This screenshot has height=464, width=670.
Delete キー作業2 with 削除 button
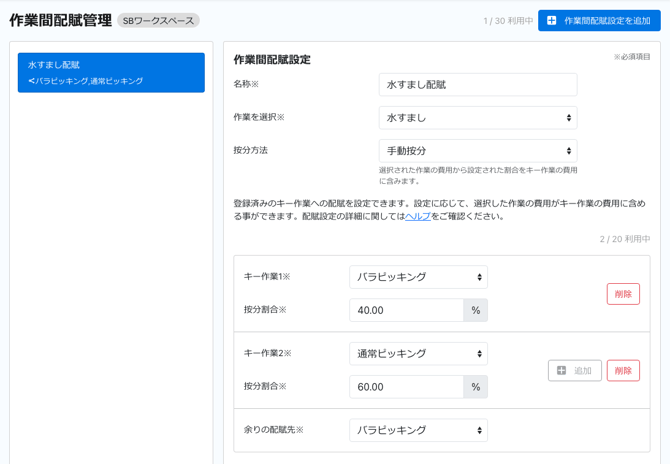[x=623, y=371]
